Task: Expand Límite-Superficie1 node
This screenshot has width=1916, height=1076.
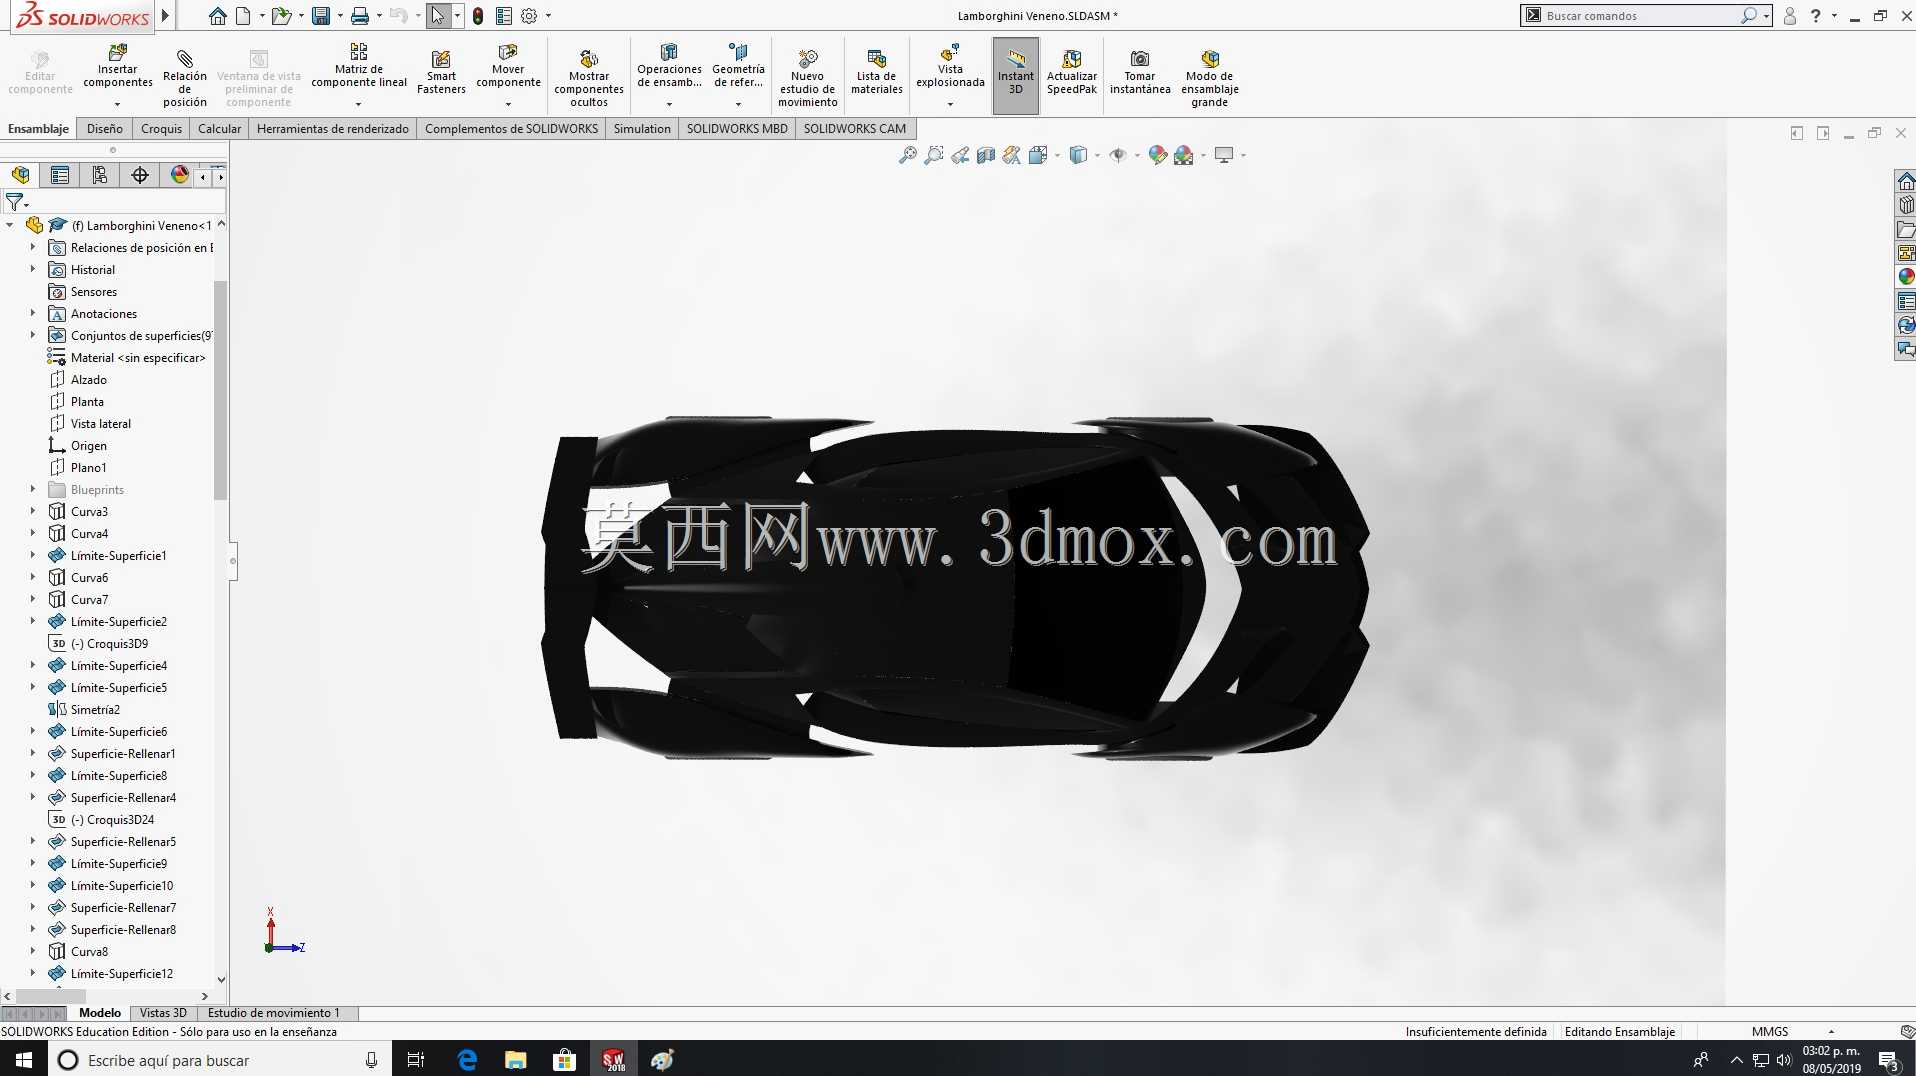Action: tap(32, 555)
